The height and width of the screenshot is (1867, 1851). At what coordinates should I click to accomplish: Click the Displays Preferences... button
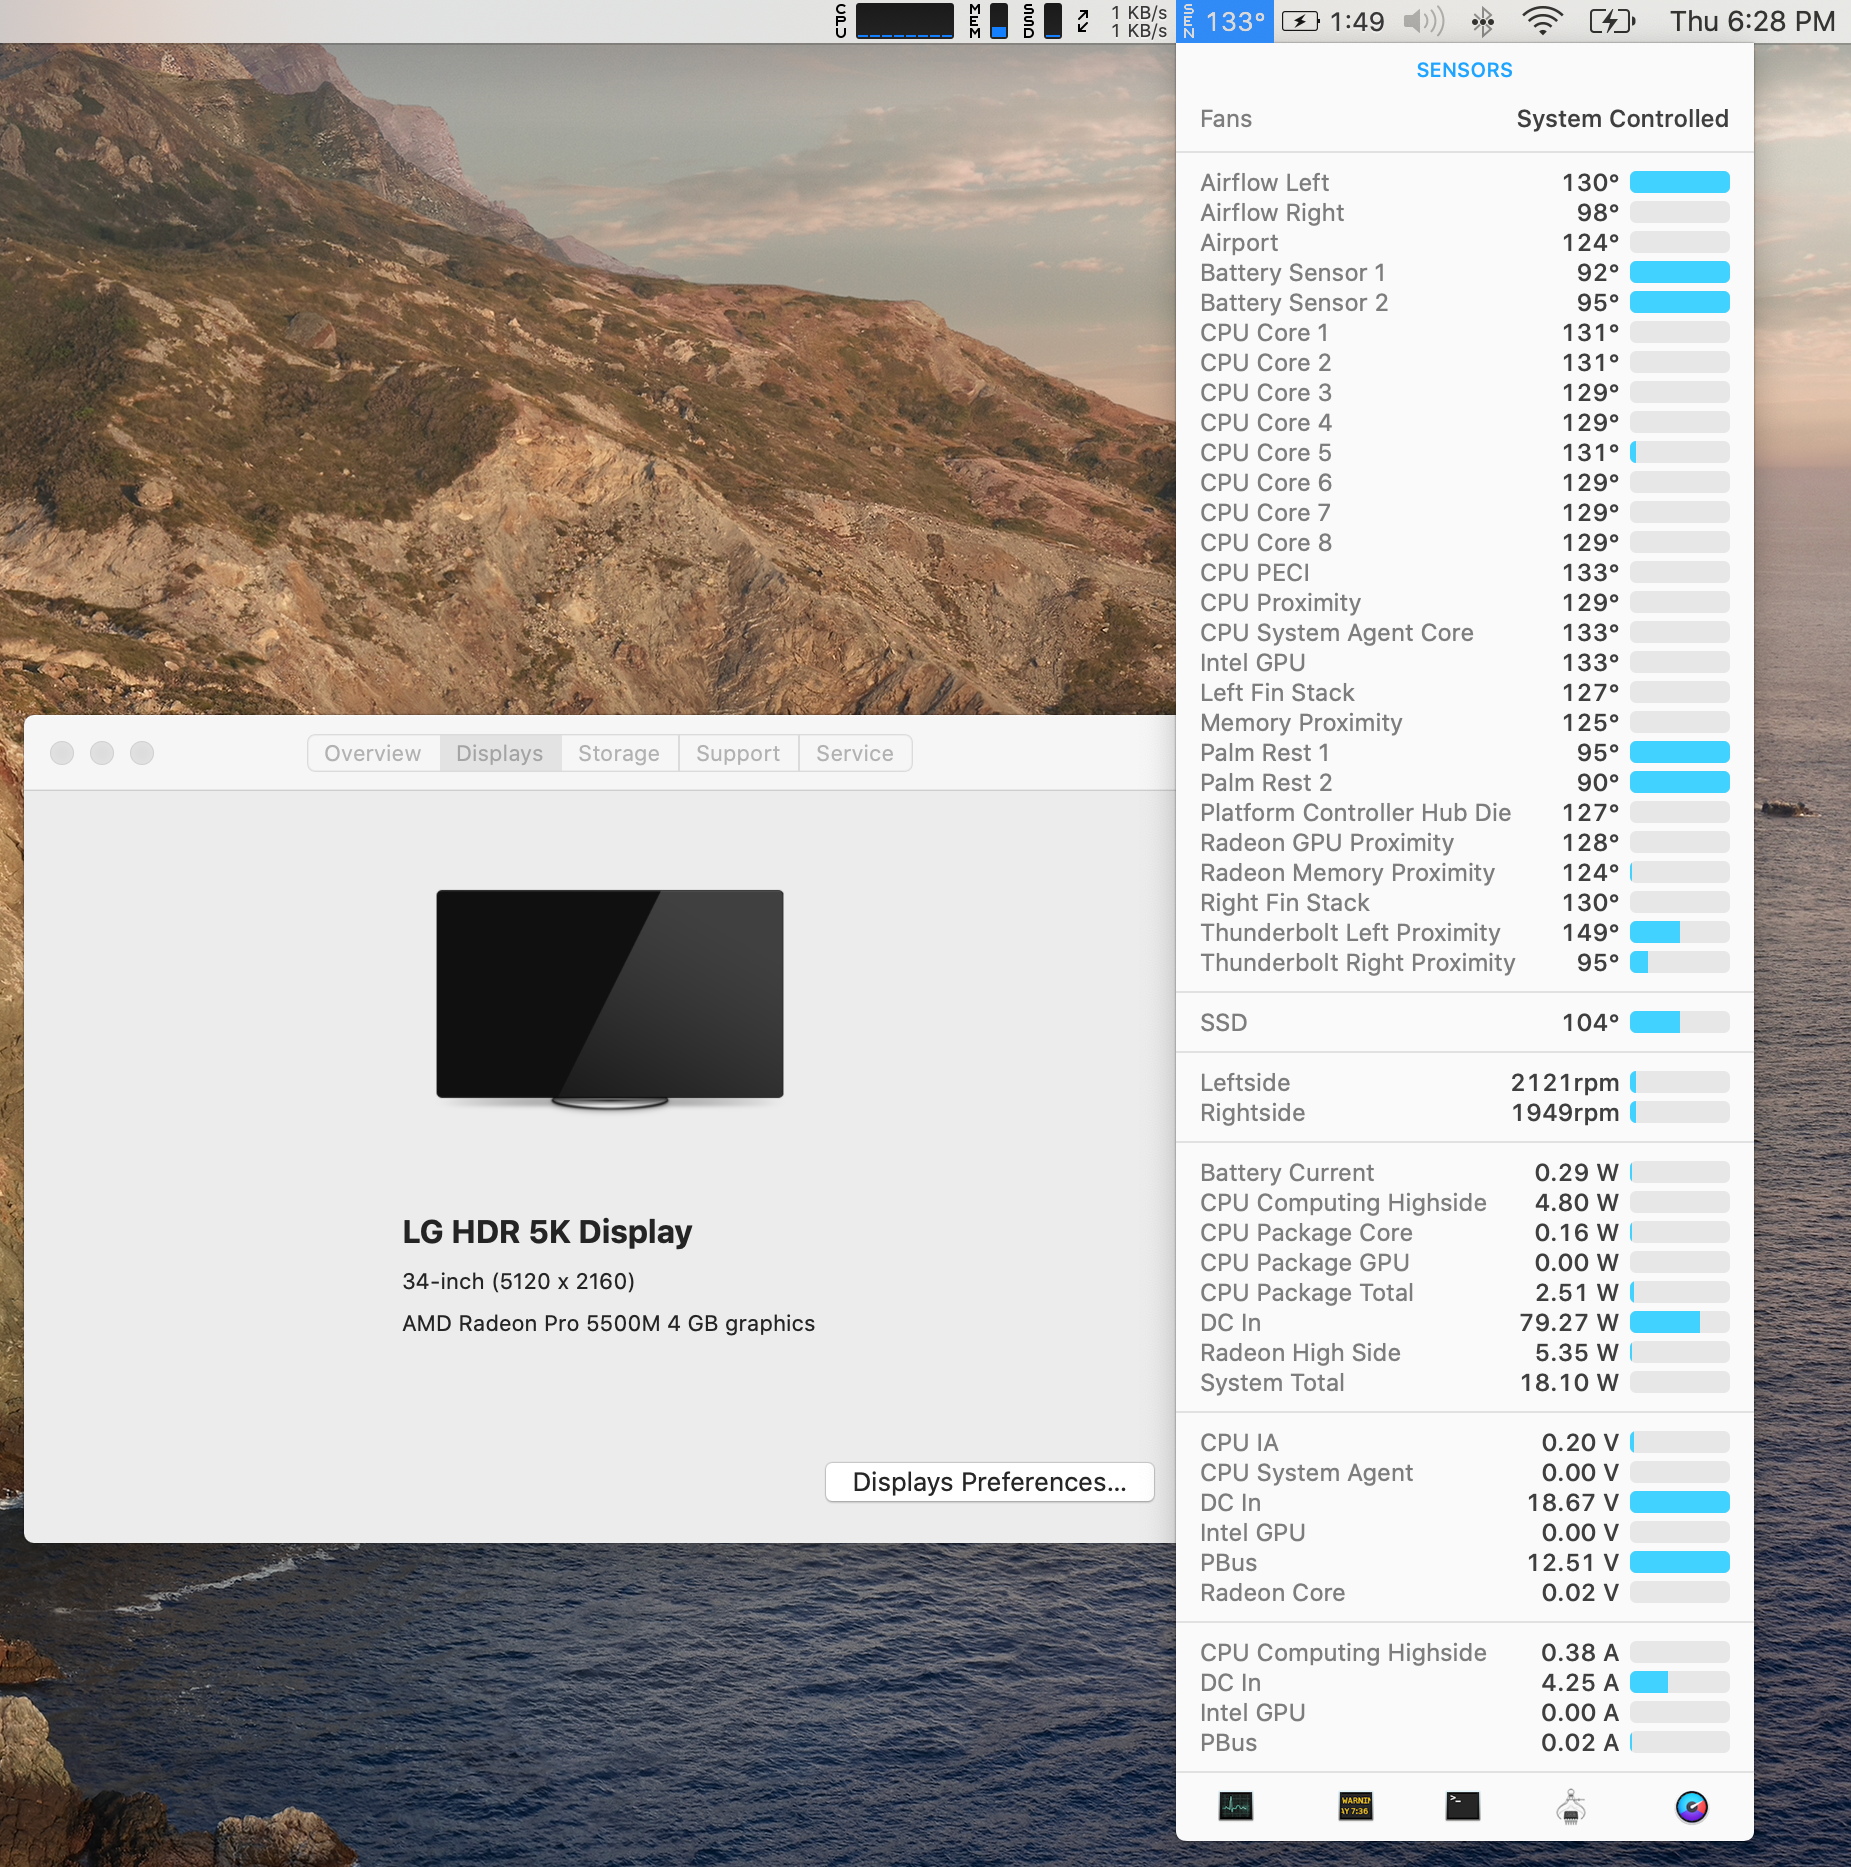[x=990, y=1482]
